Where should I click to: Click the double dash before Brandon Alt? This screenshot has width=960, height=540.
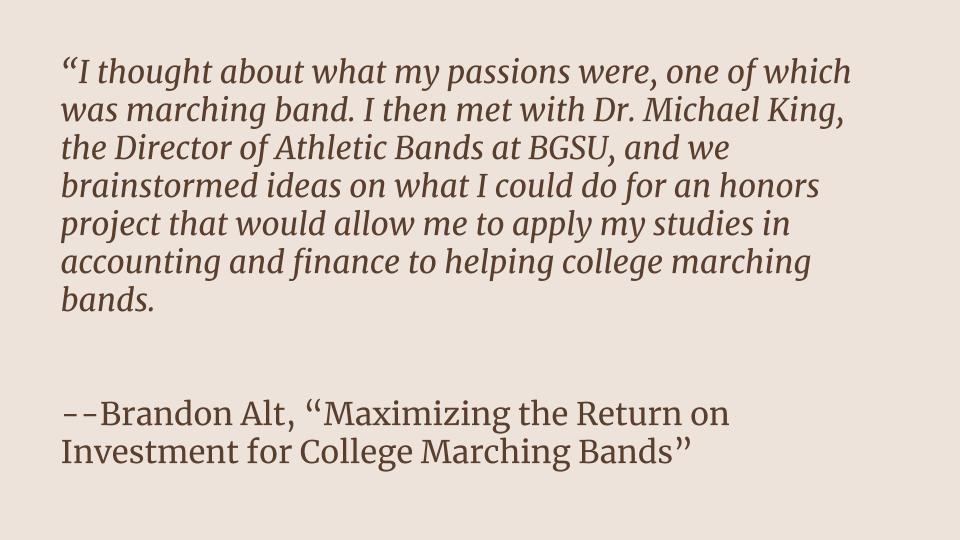(x=80, y=416)
